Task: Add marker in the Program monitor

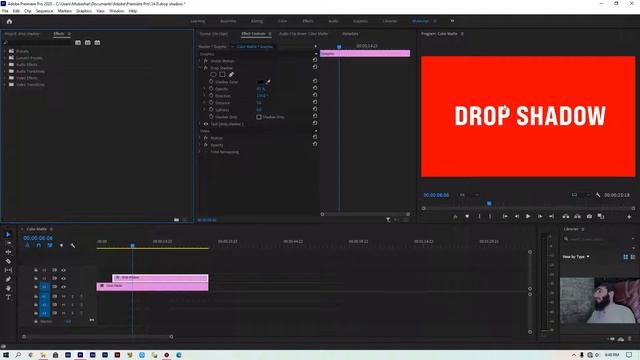Action: [467, 216]
